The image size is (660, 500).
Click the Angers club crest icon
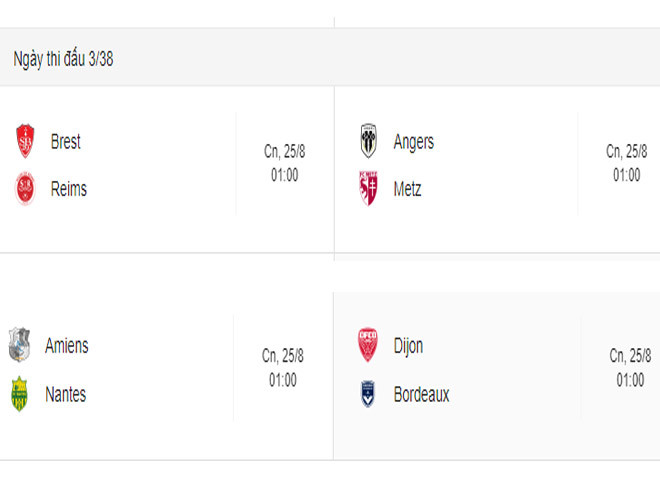(x=368, y=142)
